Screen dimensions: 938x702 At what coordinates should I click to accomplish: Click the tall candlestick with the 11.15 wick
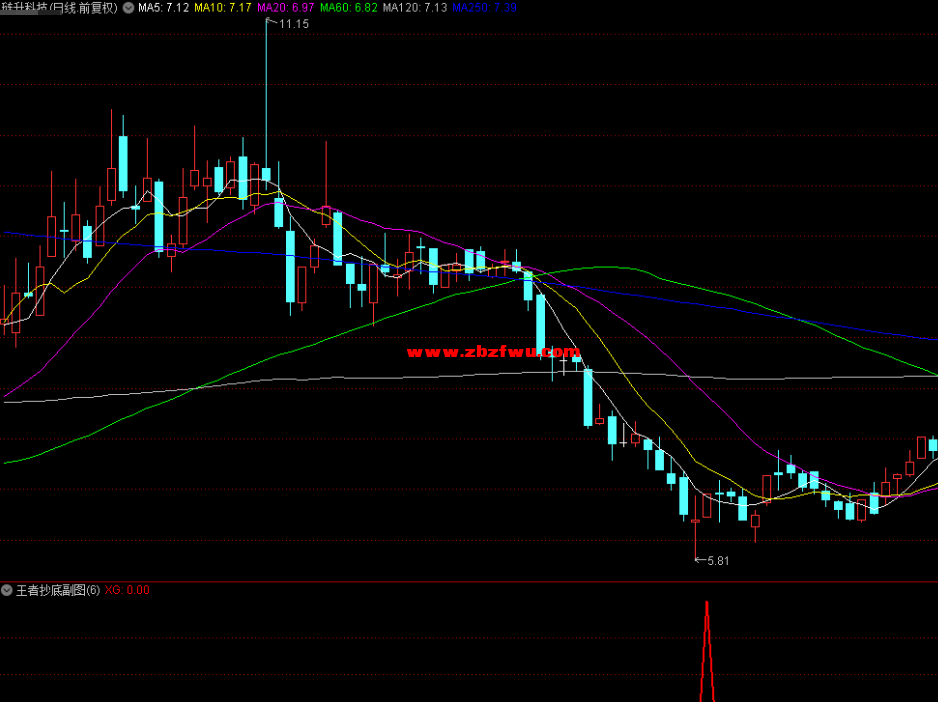[x=266, y=175]
